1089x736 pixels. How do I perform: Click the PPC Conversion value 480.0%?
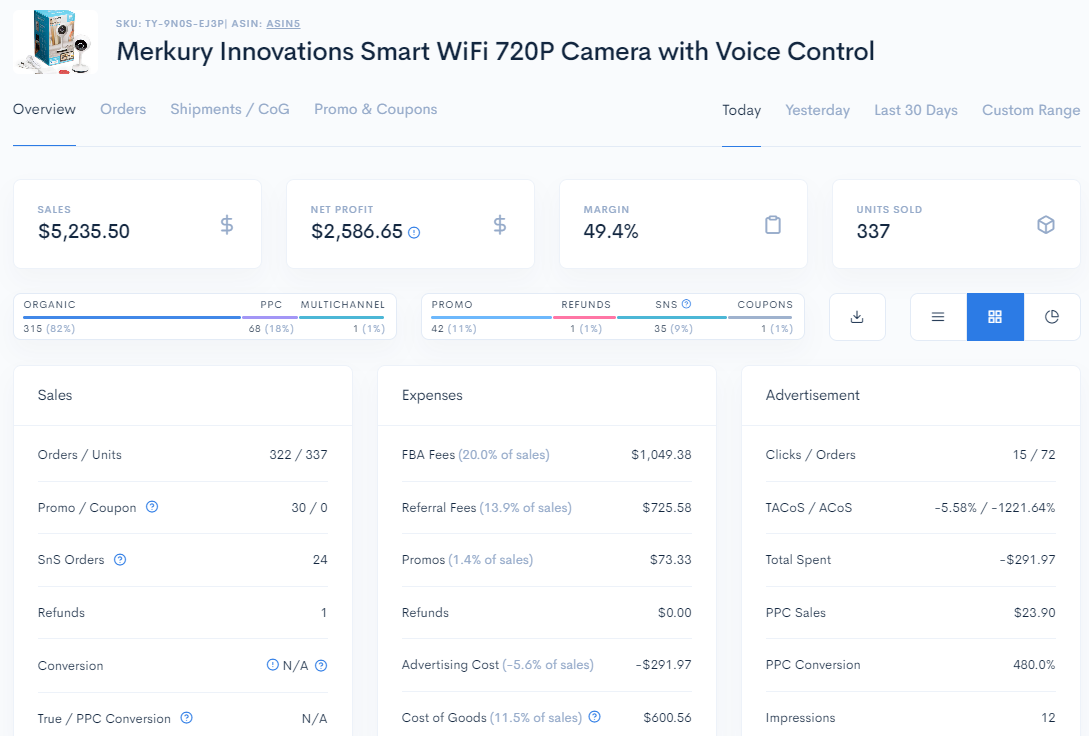[x=1034, y=664]
